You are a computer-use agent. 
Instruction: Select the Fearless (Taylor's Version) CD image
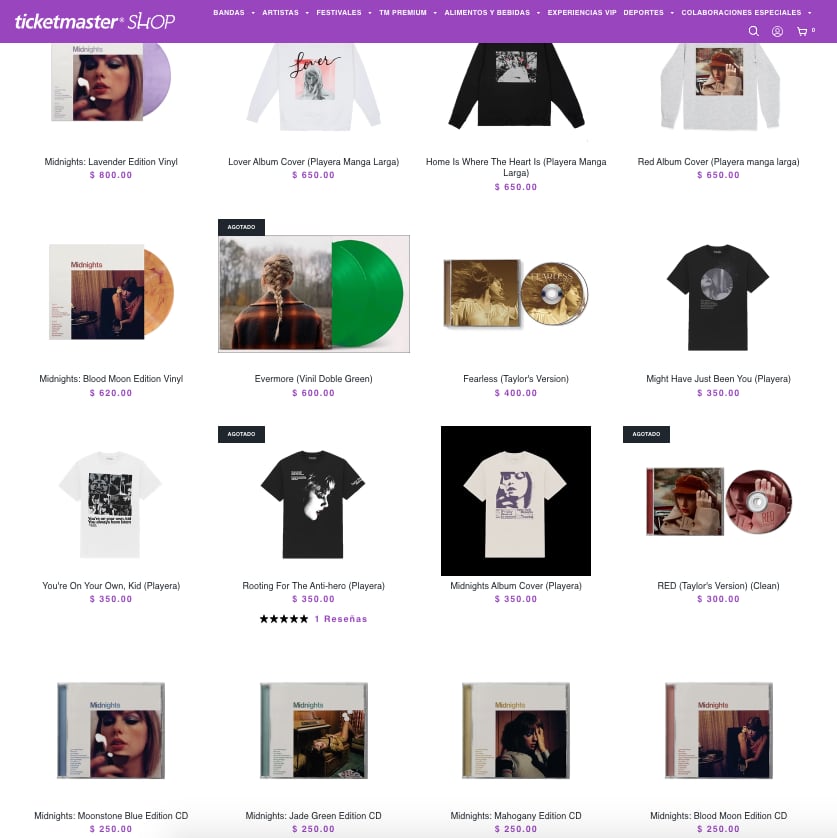pos(516,293)
